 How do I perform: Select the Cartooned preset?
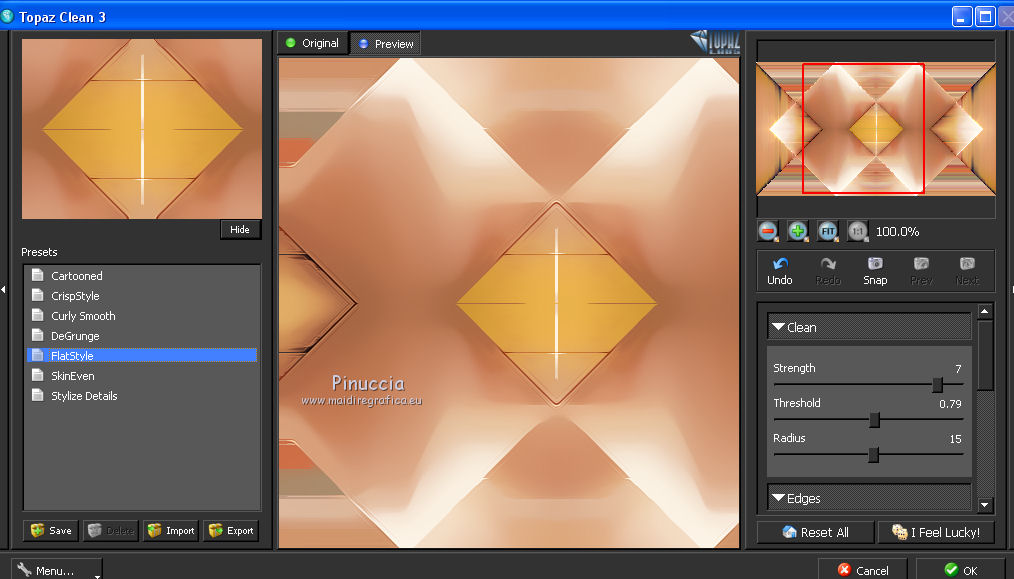point(142,276)
